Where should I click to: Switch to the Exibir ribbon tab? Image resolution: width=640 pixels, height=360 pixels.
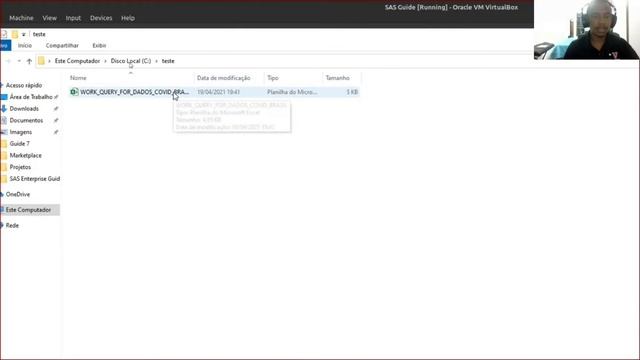[x=99, y=45]
